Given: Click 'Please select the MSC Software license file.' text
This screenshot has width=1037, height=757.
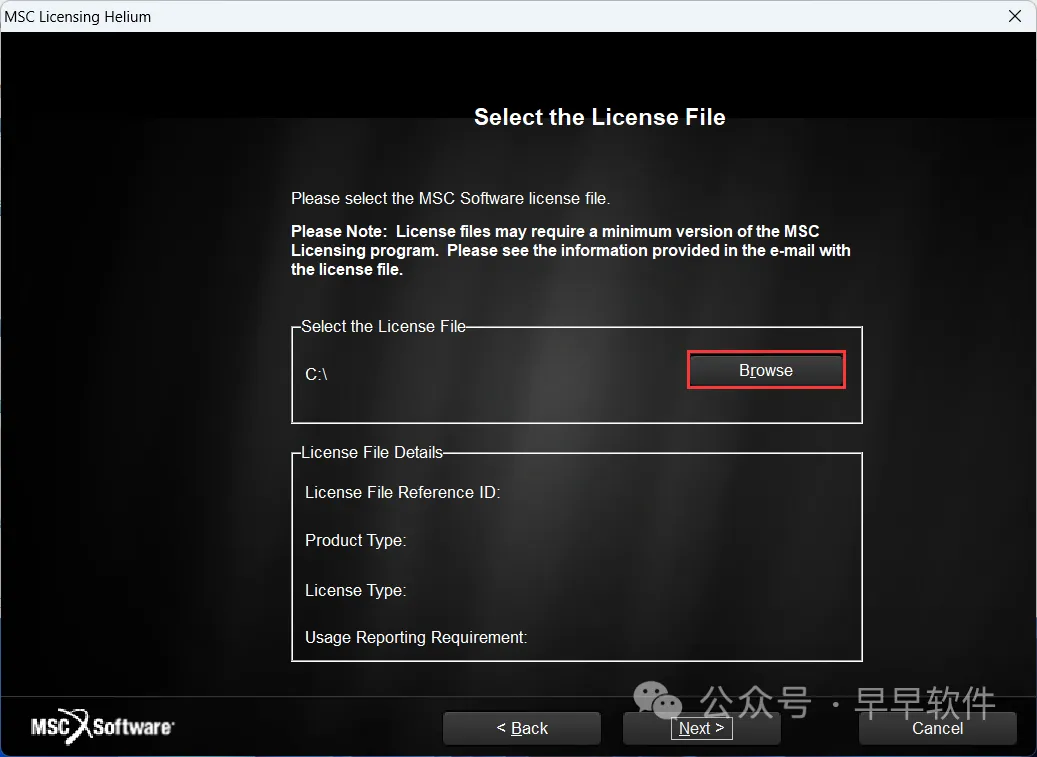Looking at the screenshot, I should [450, 198].
